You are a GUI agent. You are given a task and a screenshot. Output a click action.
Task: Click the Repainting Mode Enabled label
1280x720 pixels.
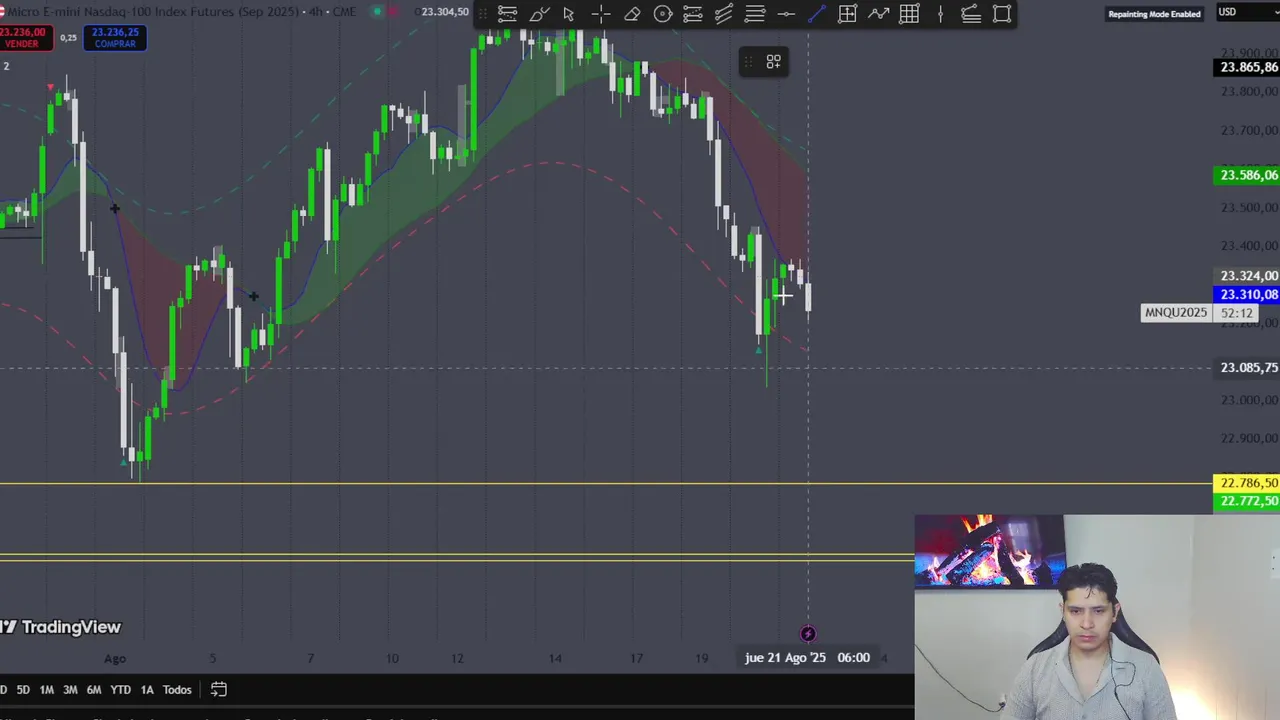pyautogui.click(x=1154, y=14)
